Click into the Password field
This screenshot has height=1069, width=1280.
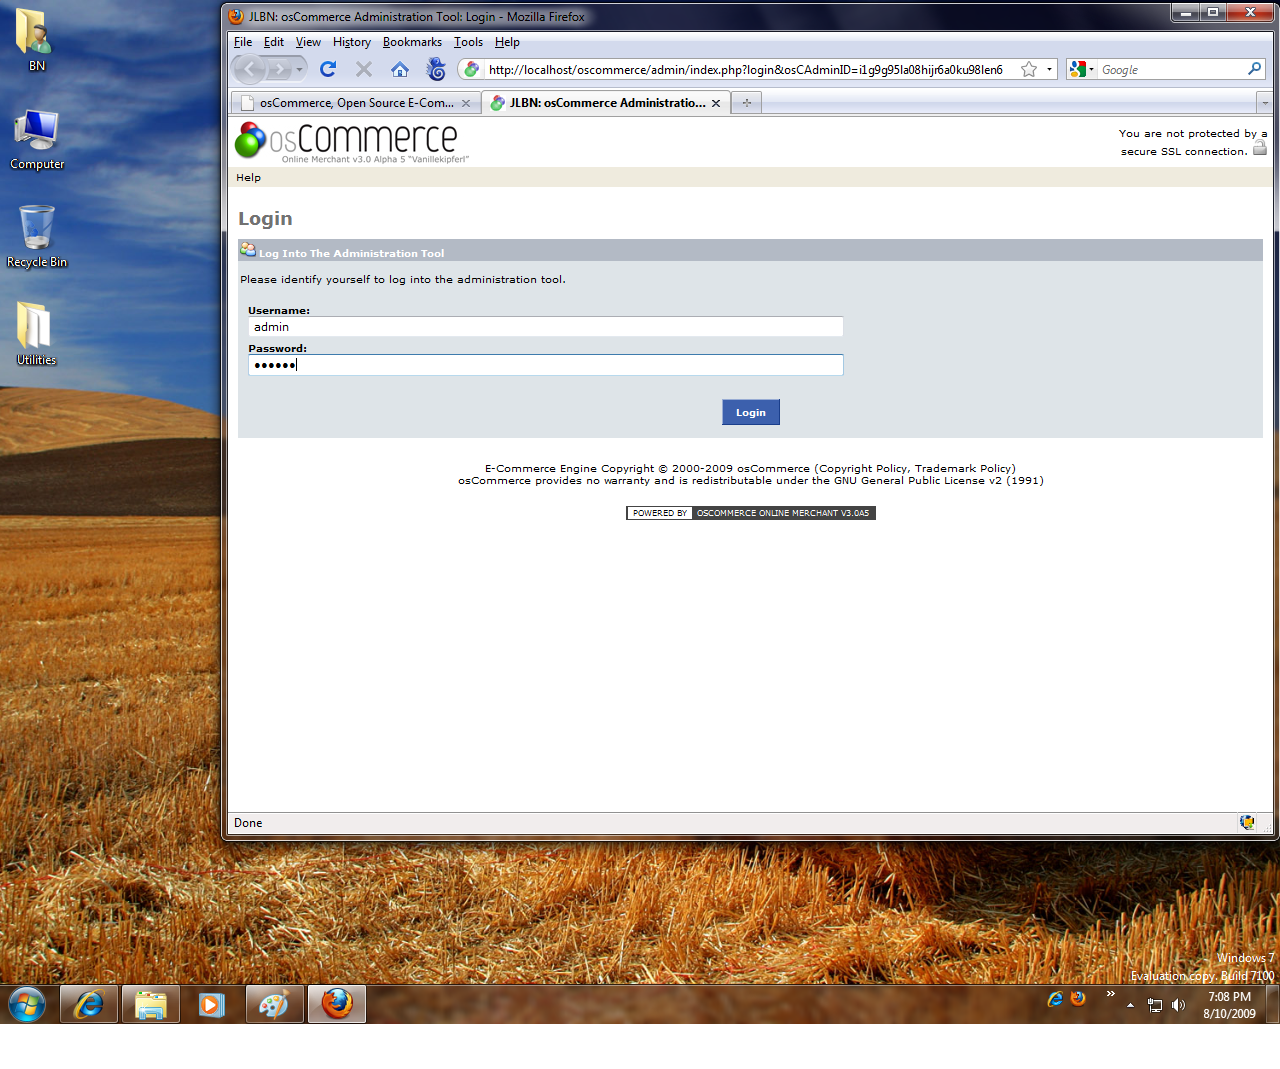pos(545,365)
